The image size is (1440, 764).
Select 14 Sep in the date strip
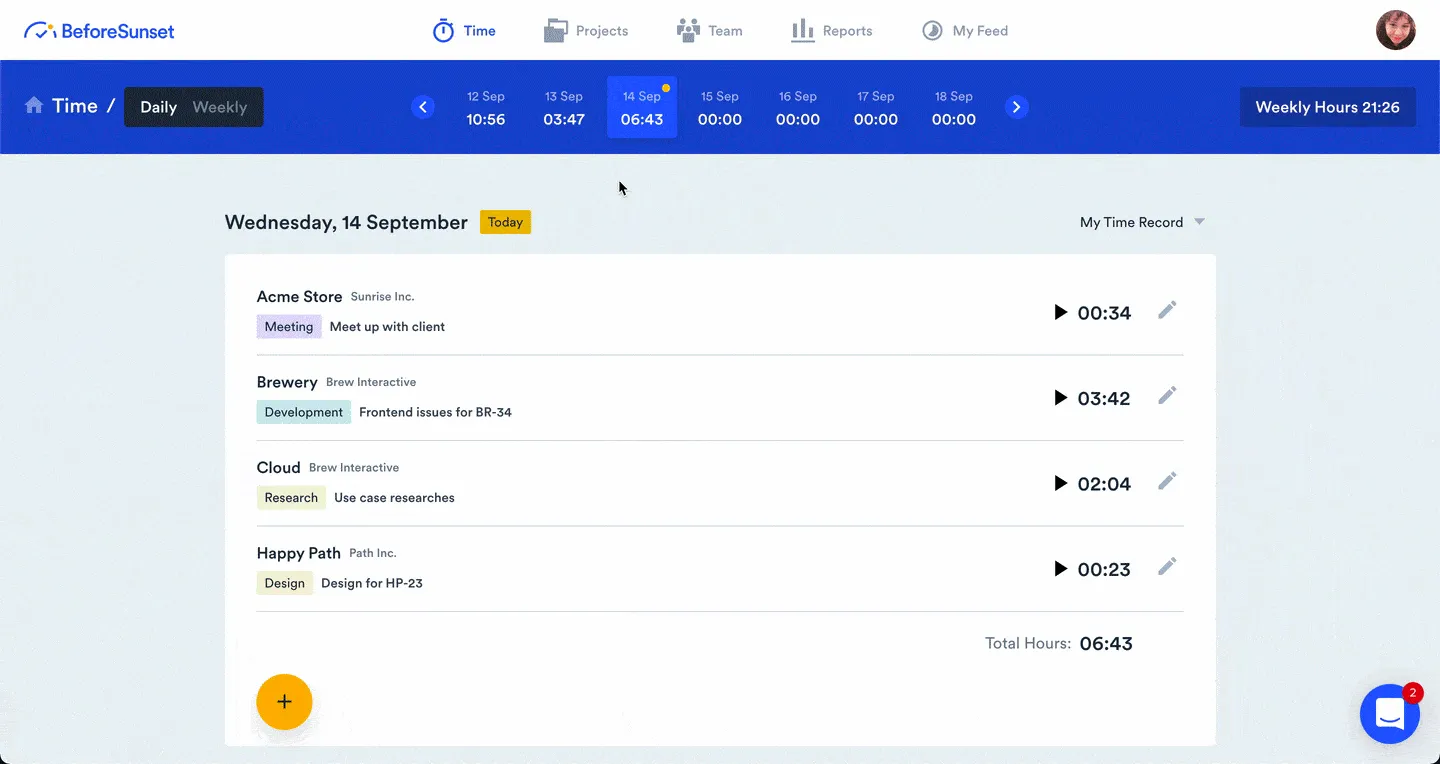click(x=642, y=107)
